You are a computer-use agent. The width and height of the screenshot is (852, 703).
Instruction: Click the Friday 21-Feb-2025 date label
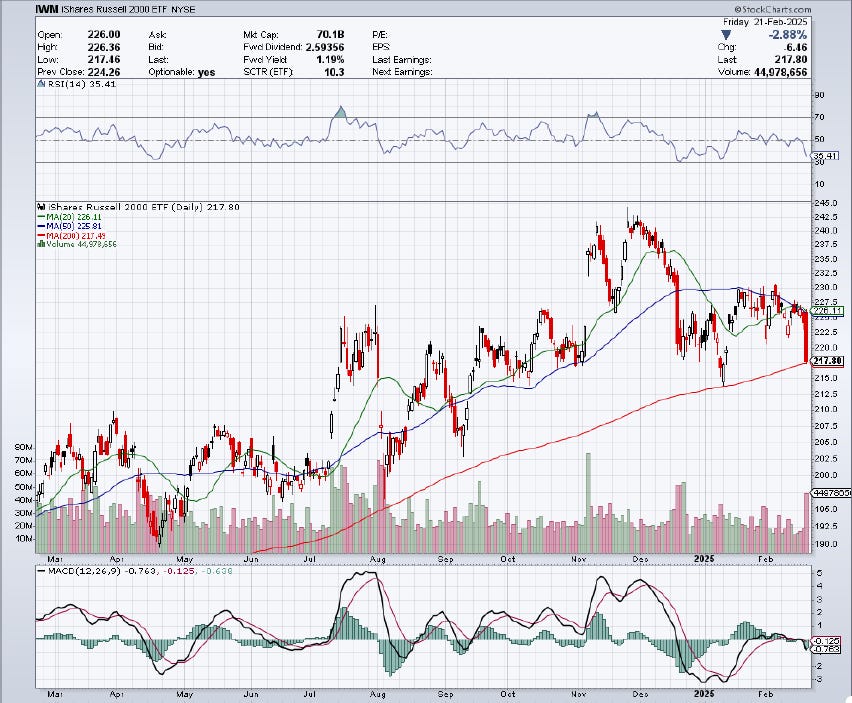coord(765,22)
